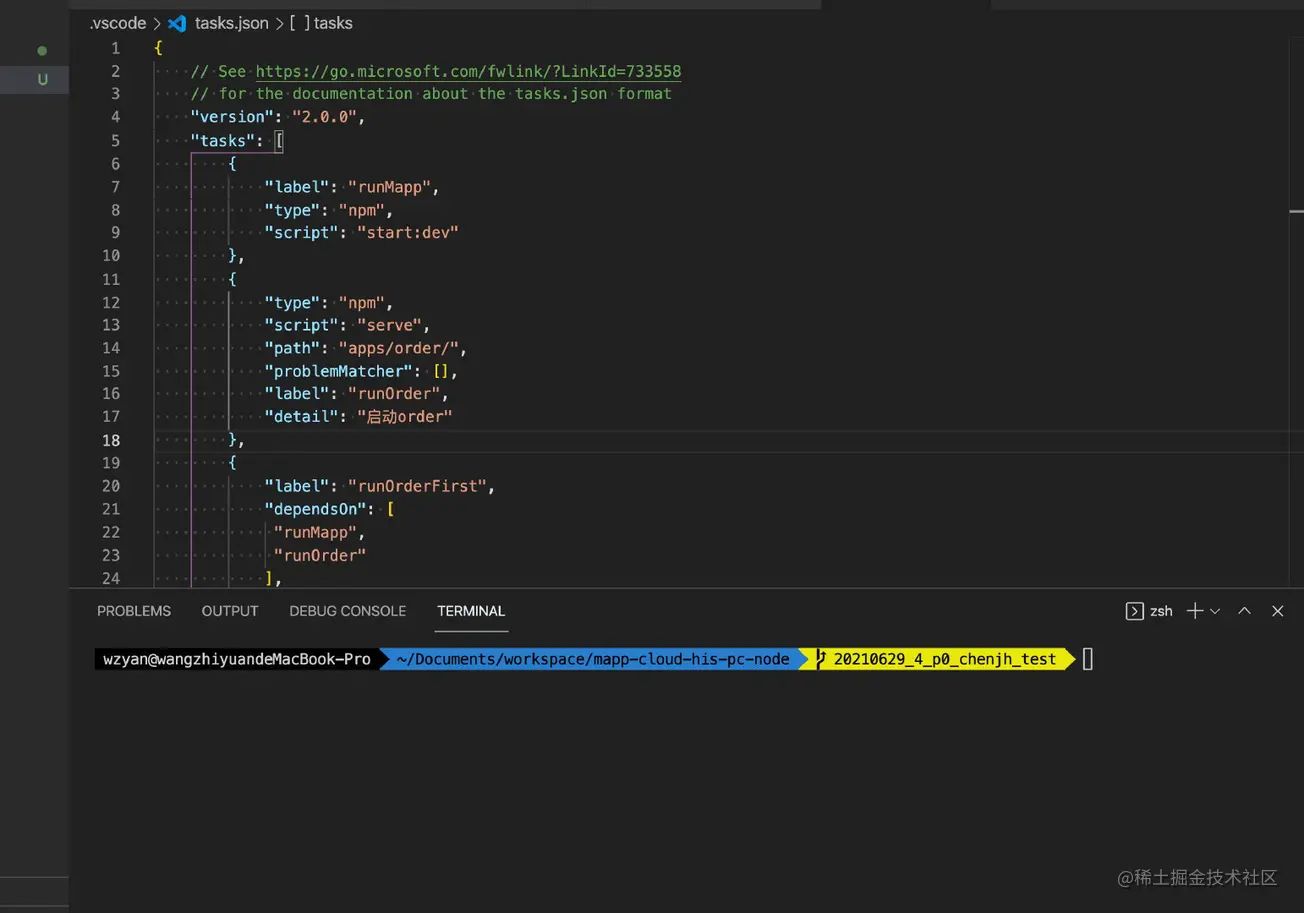Click the green dot indicator in left sidebar
The height and width of the screenshot is (913, 1304).
point(42,50)
